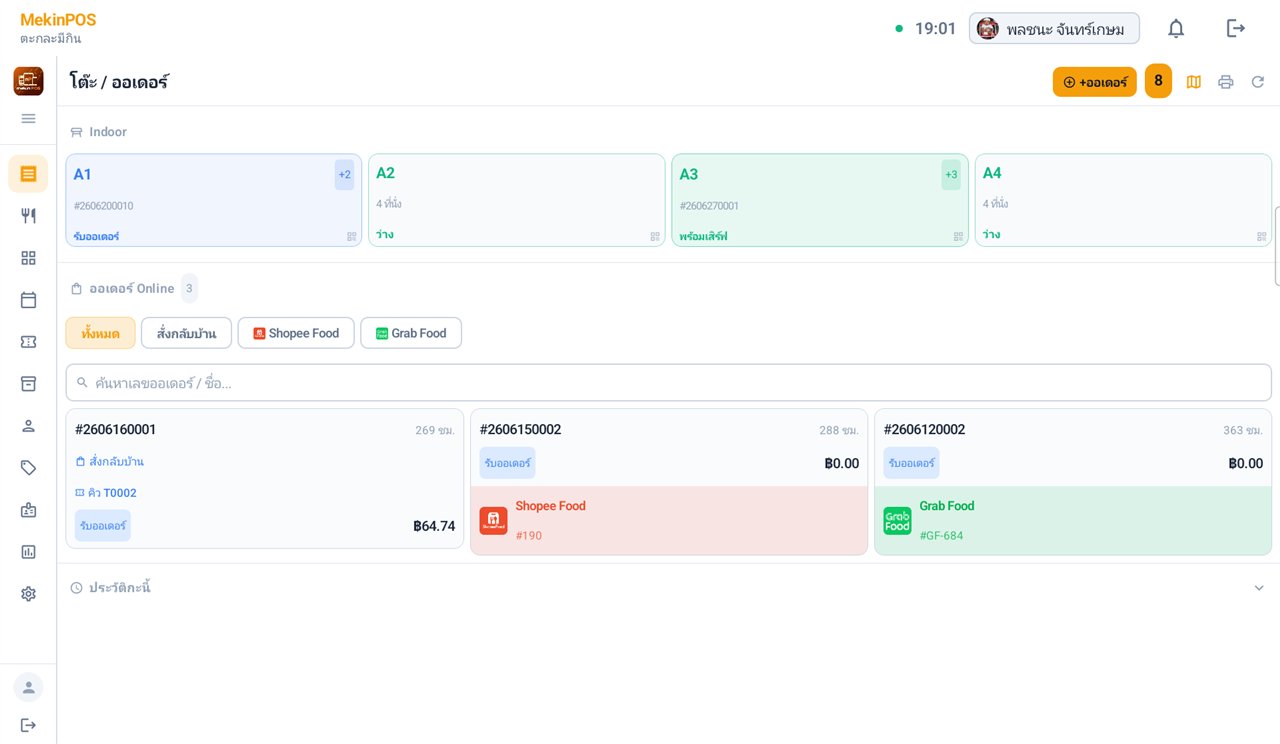
Task: Open the grid categories icon in sidebar
Action: [28, 258]
